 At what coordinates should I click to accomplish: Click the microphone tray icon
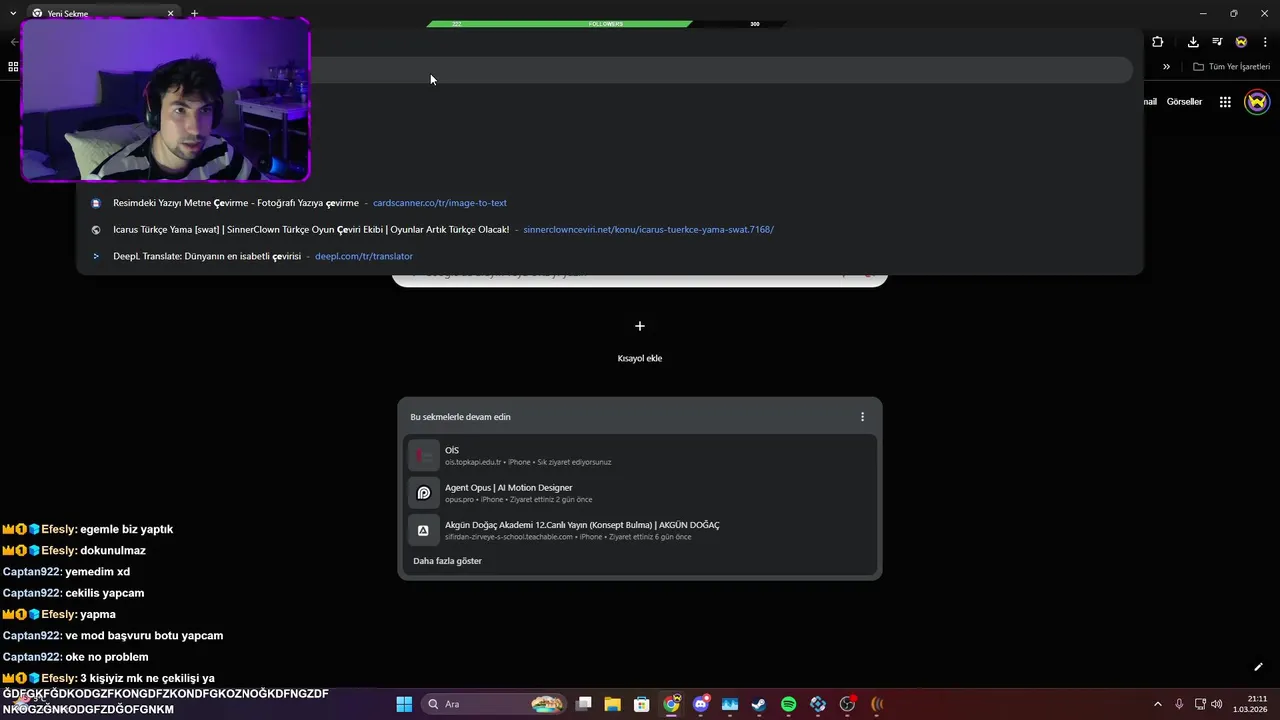[x=1180, y=704]
